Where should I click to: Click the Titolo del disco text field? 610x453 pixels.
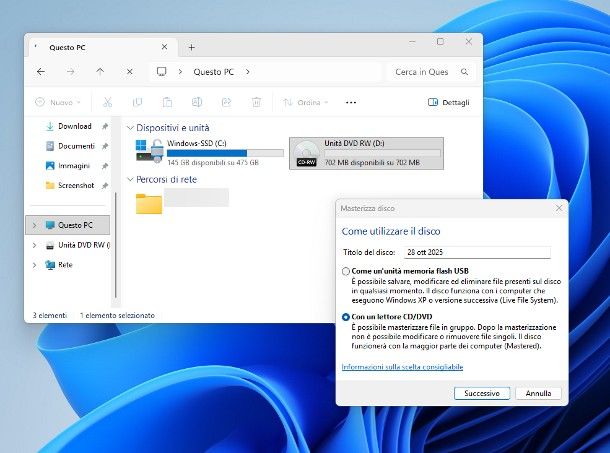tap(477, 252)
